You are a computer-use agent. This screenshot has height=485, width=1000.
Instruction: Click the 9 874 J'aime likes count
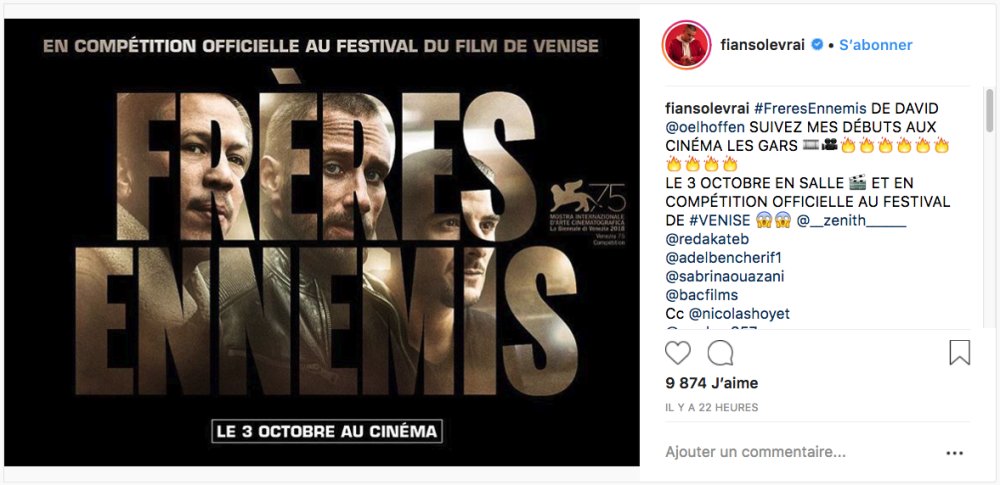coord(711,383)
